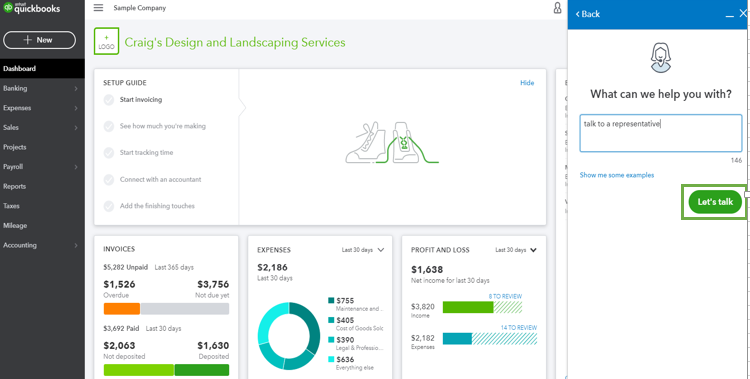The image size is (750, 379).
Task: Expand the Payroll submenu chevron
Action: pos(76,167)
